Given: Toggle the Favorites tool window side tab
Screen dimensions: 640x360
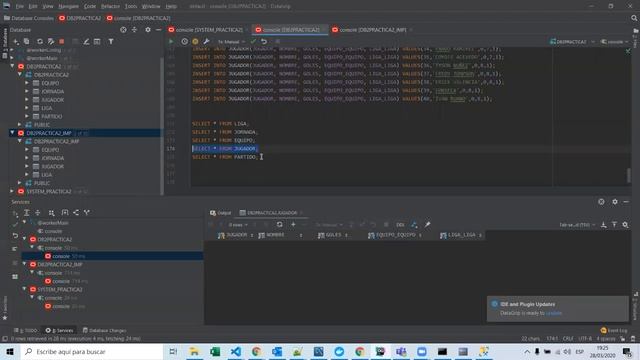Looking at the screenshot, I should 4,307.
